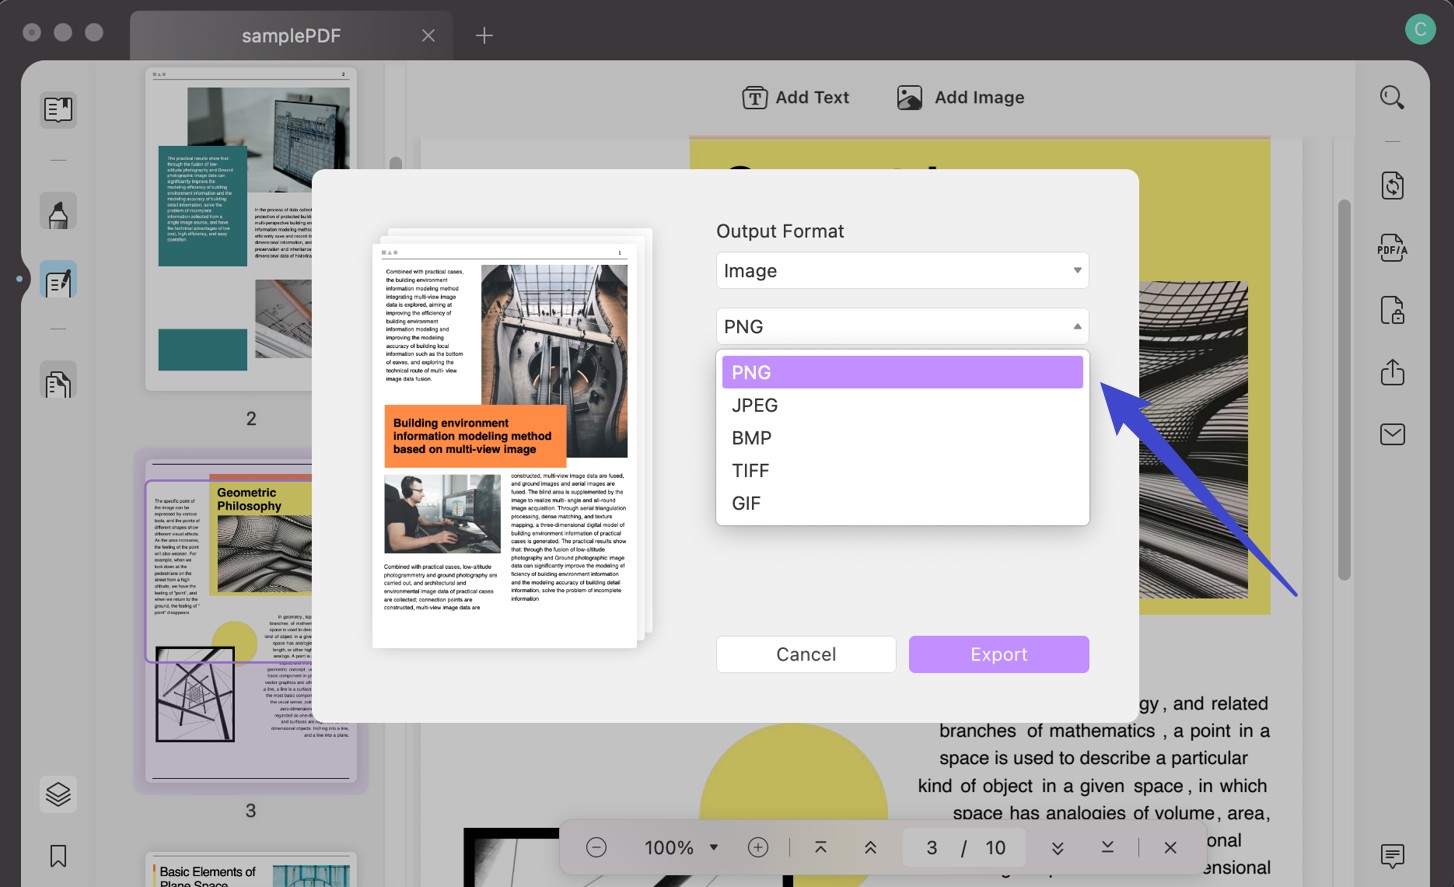Viewport: 1454px width, 887px height.
Task: Select the Geometric Philosophy page thumbnail
Action: tap(250, 625)
